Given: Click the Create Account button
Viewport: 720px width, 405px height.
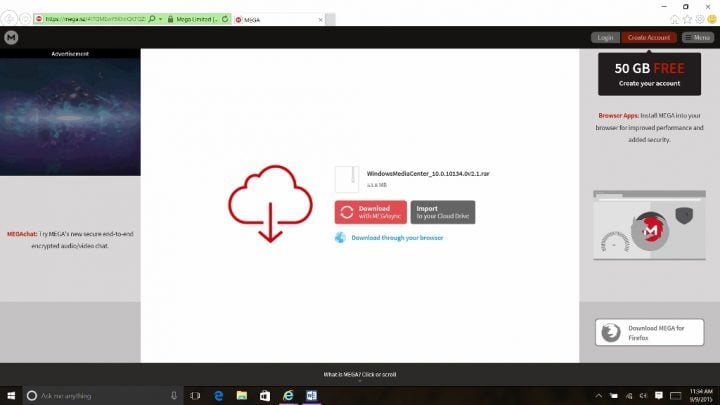Looking at the screenshot, I should pos(648,37).
